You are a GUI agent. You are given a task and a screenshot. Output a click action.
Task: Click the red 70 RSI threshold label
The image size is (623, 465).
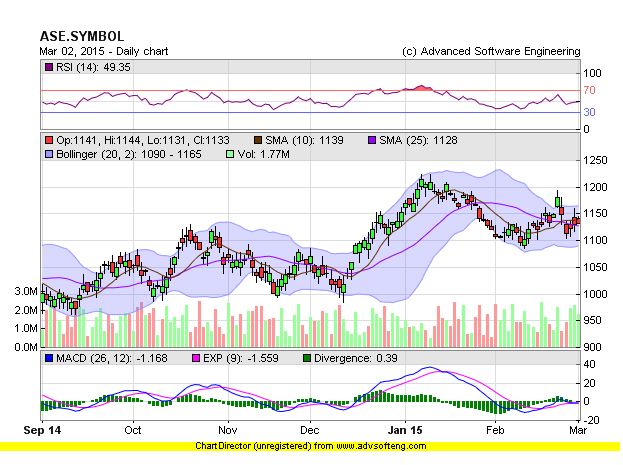(x=590, y=91)
